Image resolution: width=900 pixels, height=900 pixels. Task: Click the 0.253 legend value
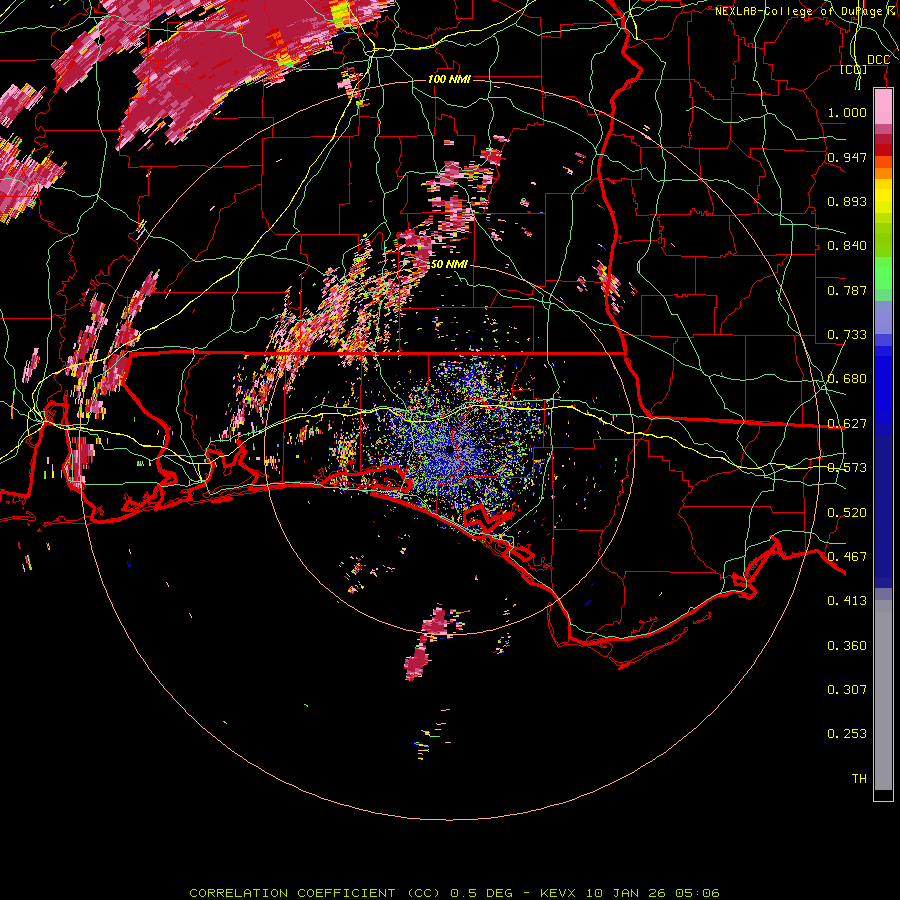pos(847,734)
